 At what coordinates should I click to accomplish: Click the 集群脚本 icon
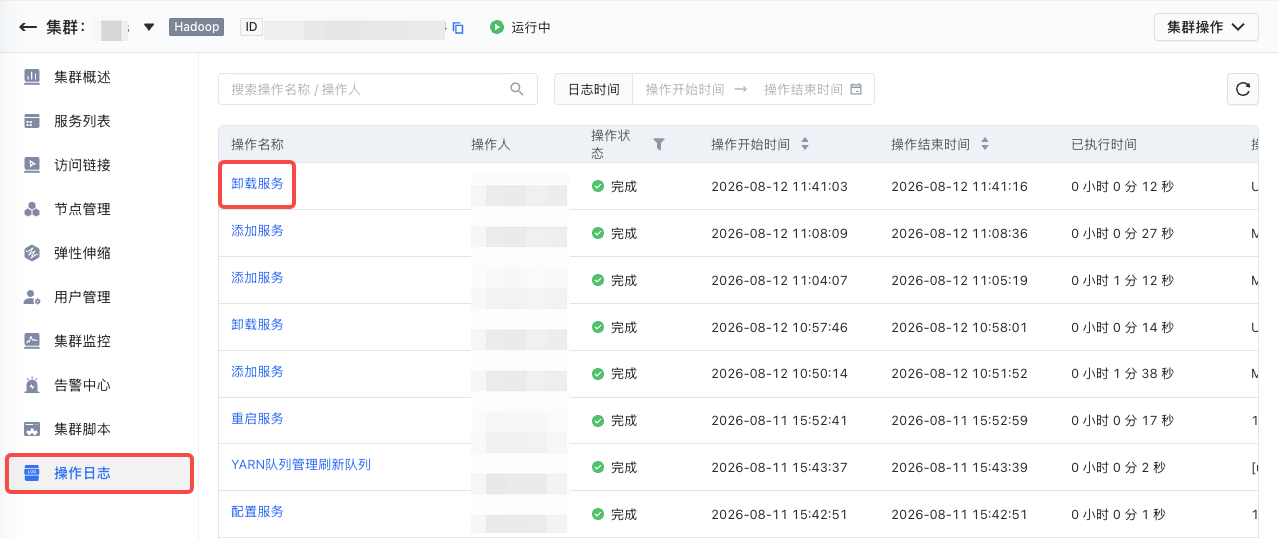tap(32, 429)
